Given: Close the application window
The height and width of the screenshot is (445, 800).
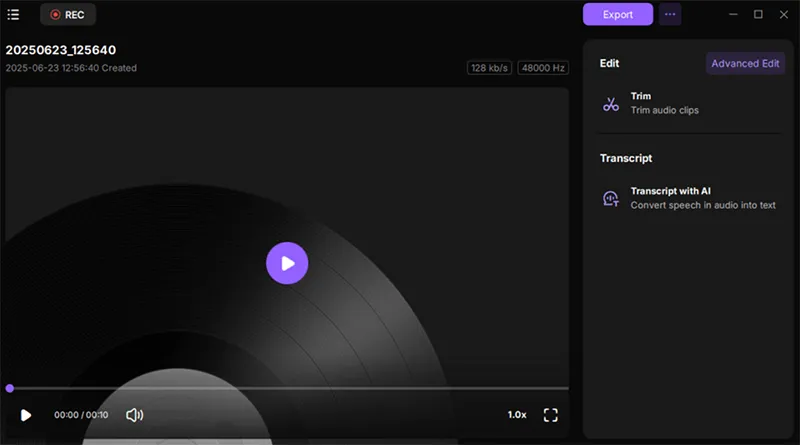Looking at the screenshot, I should 784,14.
